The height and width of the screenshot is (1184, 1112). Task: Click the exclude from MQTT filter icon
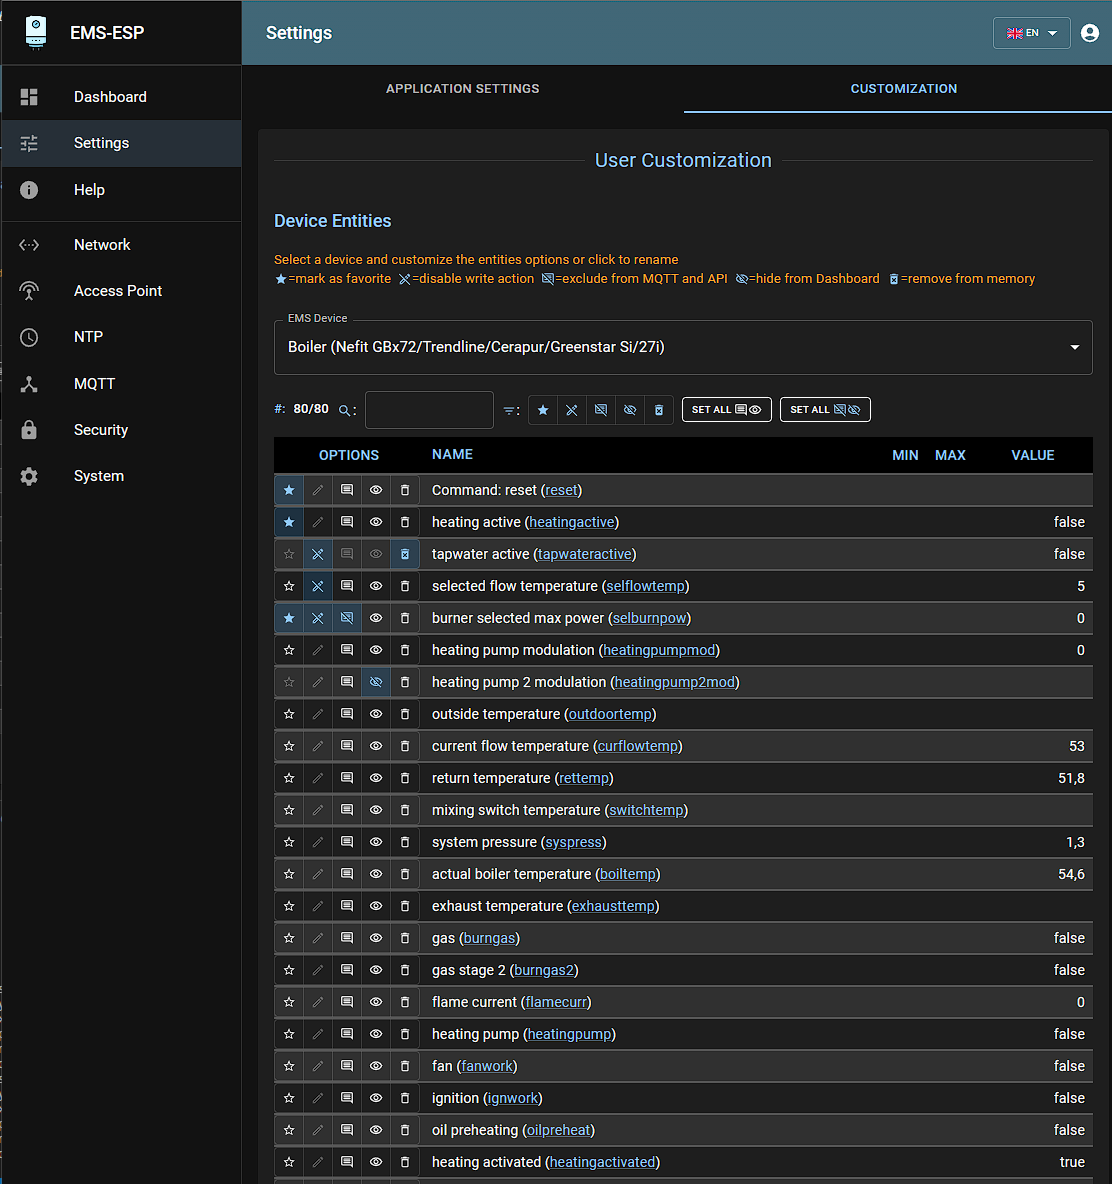(601, 410)
